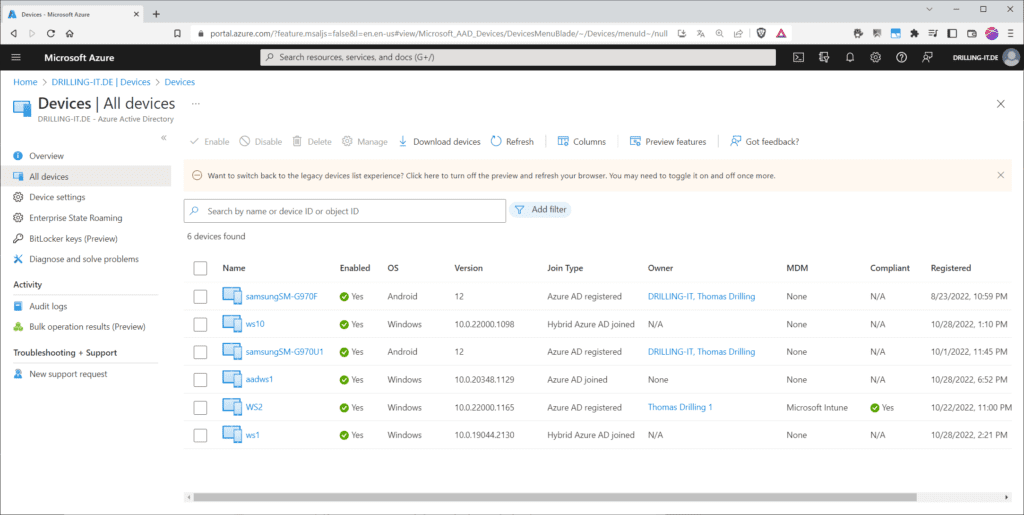This screenshot has width=1024, height=515.
Task: Close the Devices blade with X
Action: (1000, 104)
